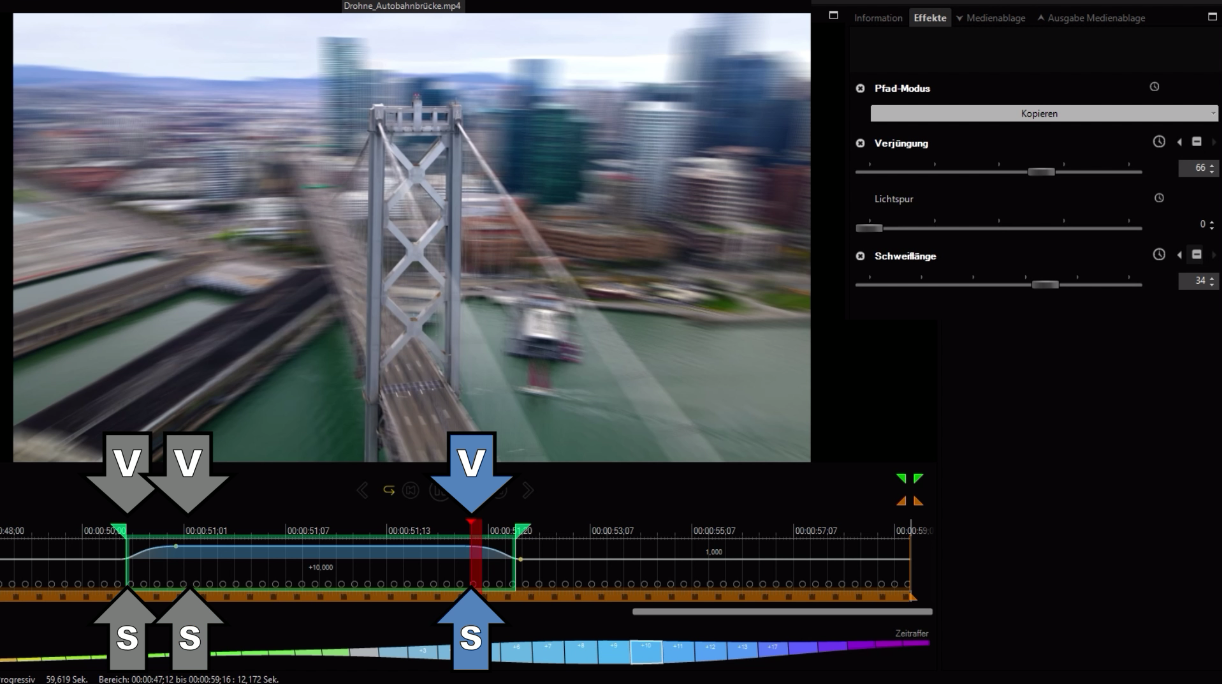Enable keyframe clock for Verjüngung
This screenshot has width=1222, height=684.
point(1159,142)
